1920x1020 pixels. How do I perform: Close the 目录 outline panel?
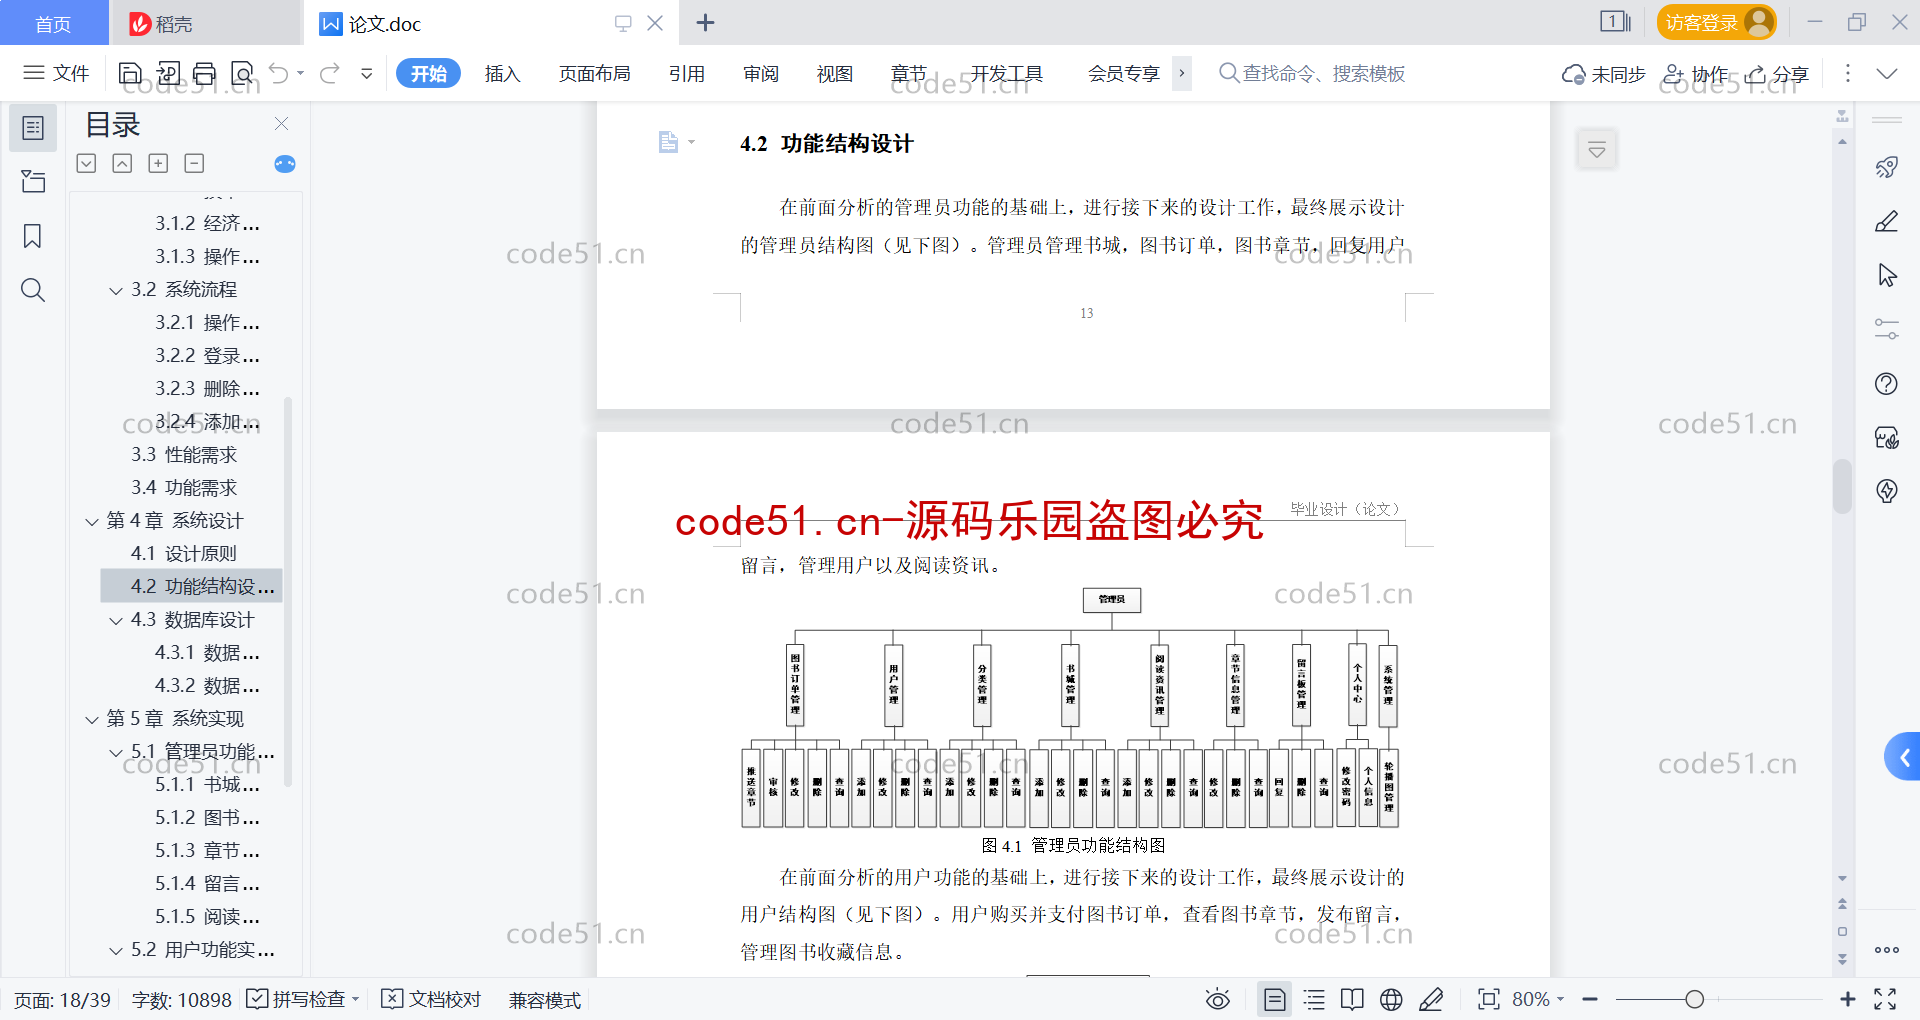tap(282, 124)
